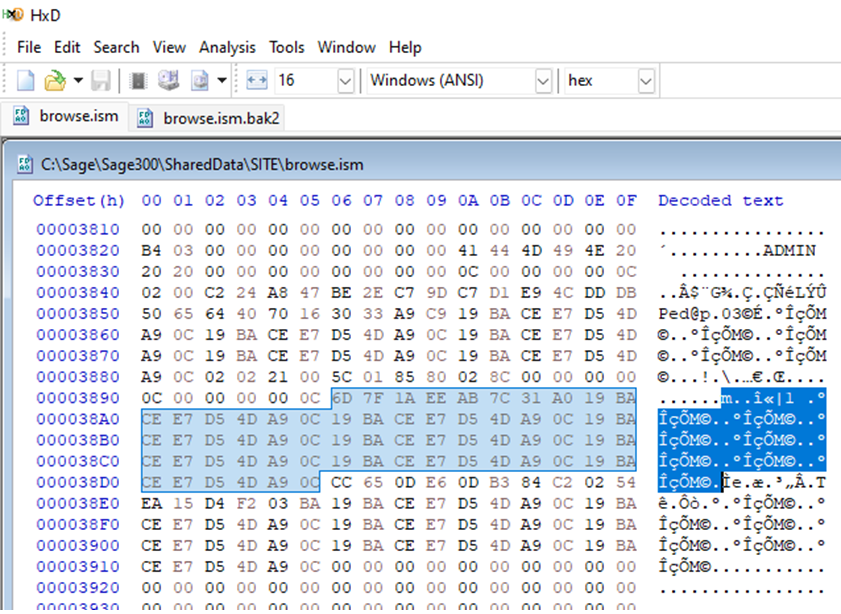The height and width of the screenshot is (614, 841).
Task: Open the Analysis menu
Action: tap(227, 47)
